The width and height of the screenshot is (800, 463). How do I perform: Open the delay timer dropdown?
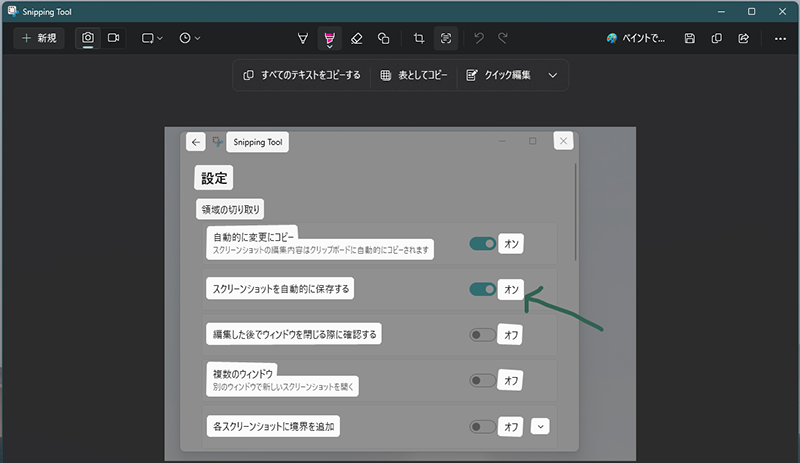[189, 38]
